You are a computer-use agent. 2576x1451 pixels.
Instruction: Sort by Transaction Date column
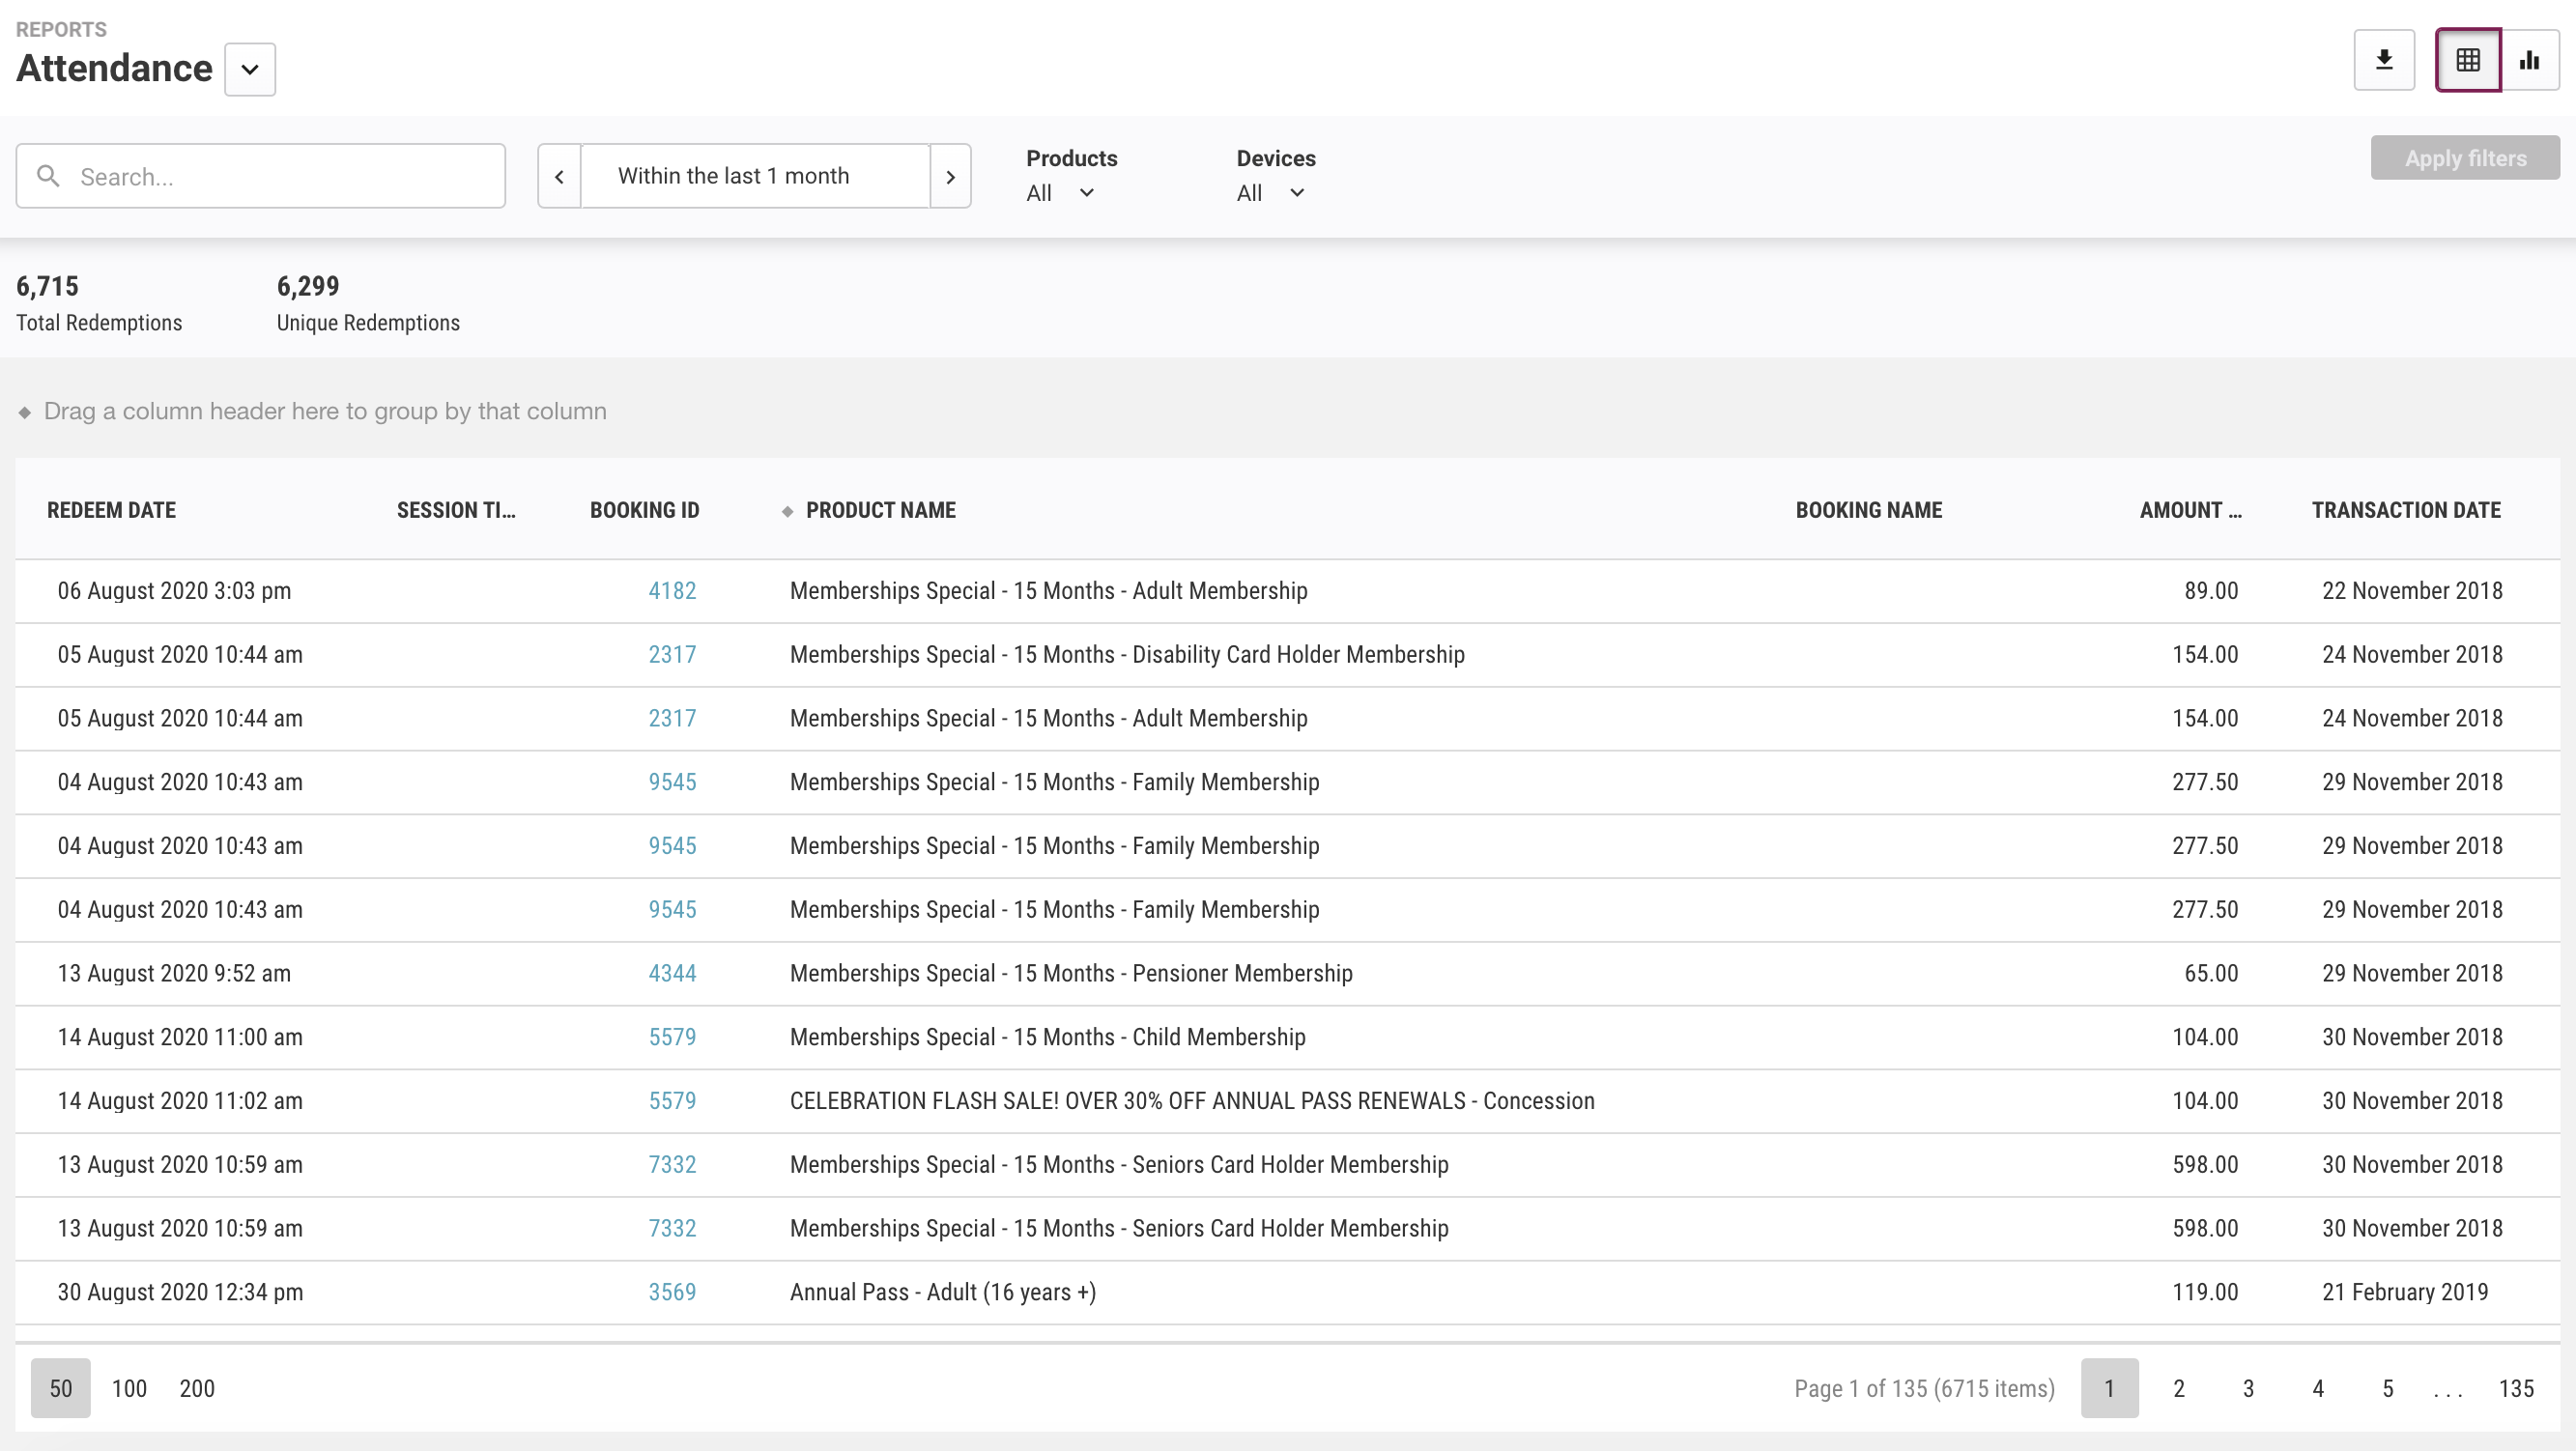click(x=2406, y=510)
